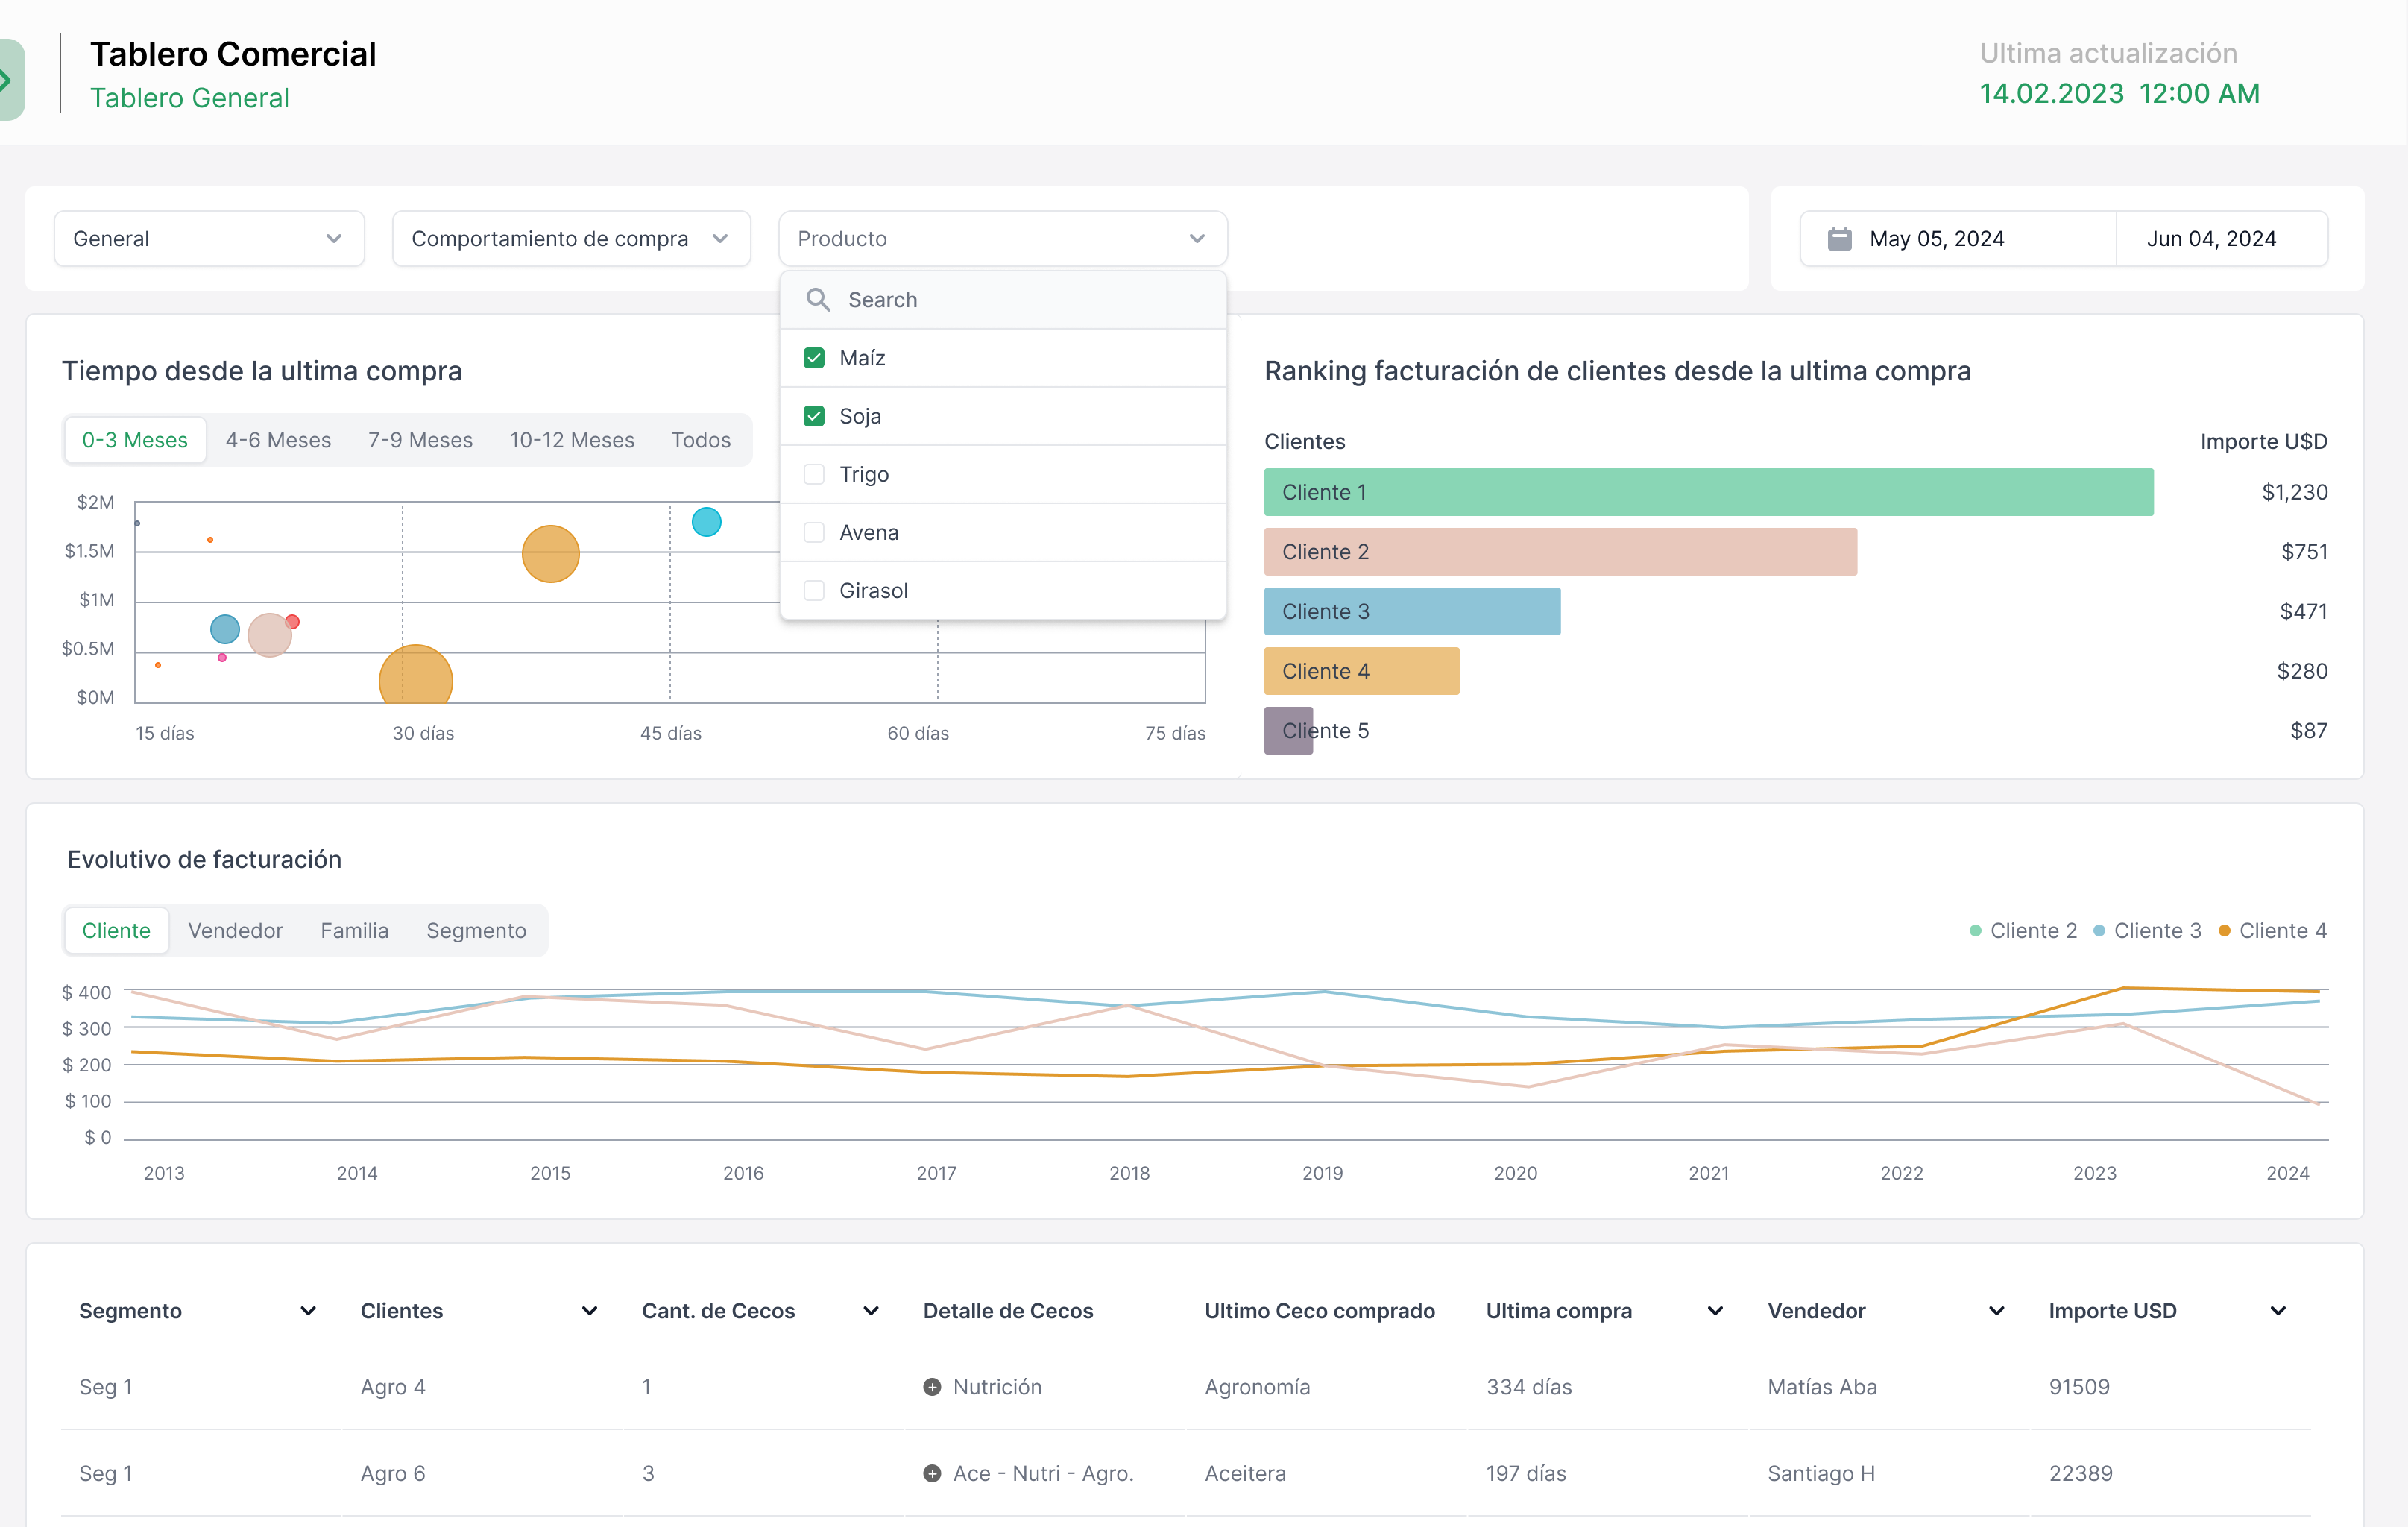
Task: Check the Trigo product checkbox
Action: click(x=814, y=474)
